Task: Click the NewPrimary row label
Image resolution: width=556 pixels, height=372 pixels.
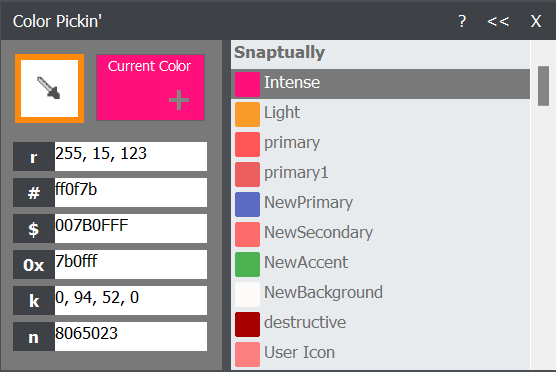Action: pos(308,203)
